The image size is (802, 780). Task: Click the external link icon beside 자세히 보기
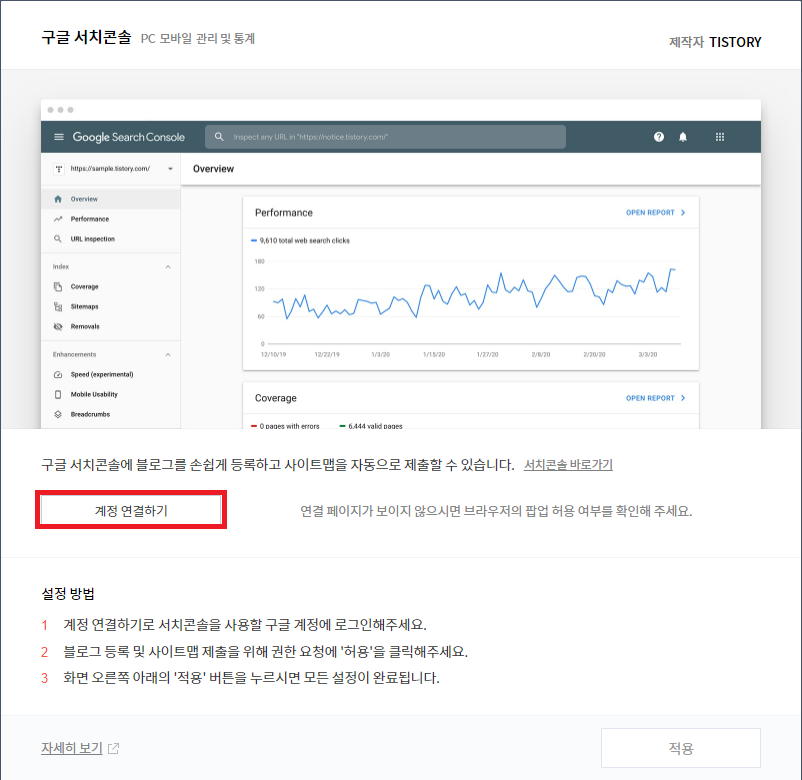pos(114,748)
